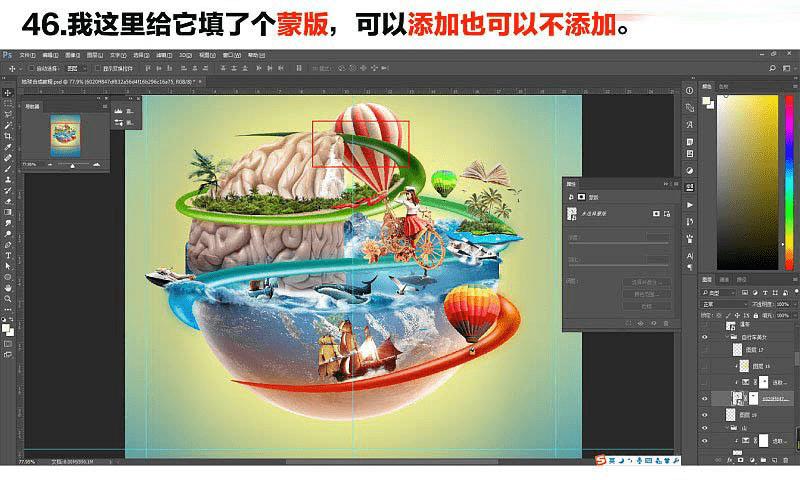Open auto-select 图层 dropdown in options bar
The width and height of the screenshot is (800, 480).
pyautogui.click(x=77, y=68)
